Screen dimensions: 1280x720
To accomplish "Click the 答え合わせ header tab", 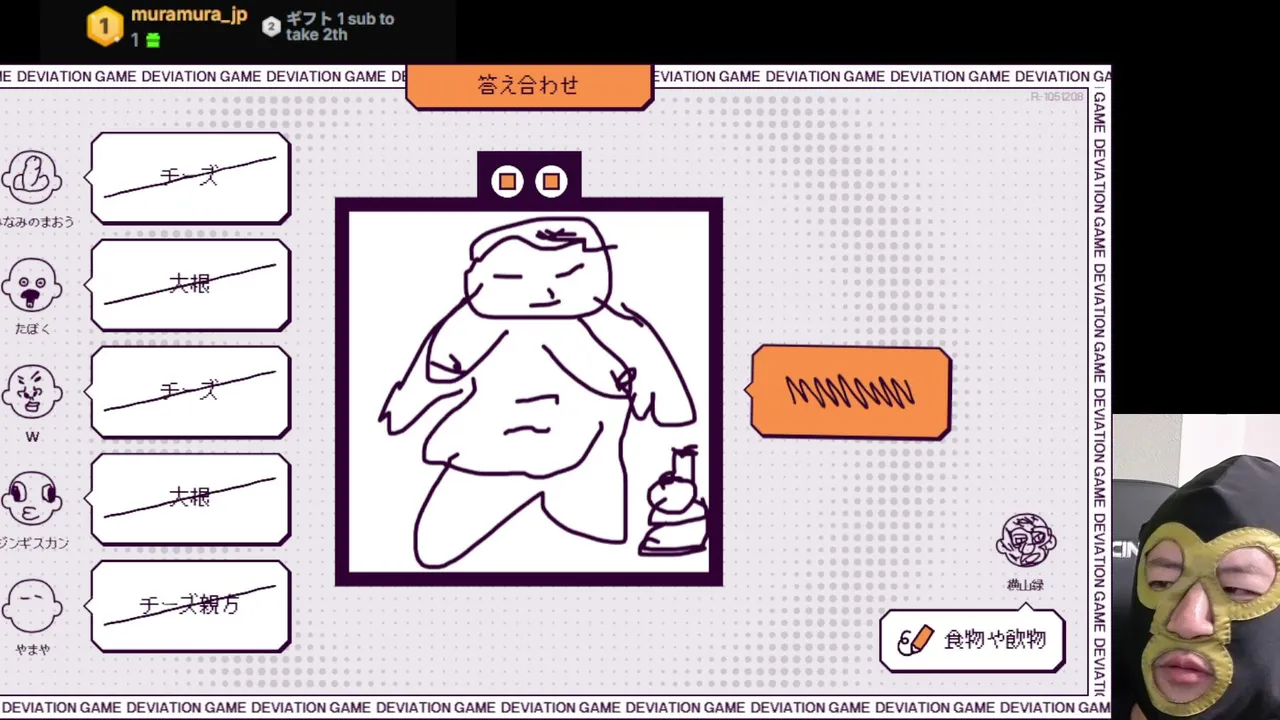I will (x=529, y=86).
